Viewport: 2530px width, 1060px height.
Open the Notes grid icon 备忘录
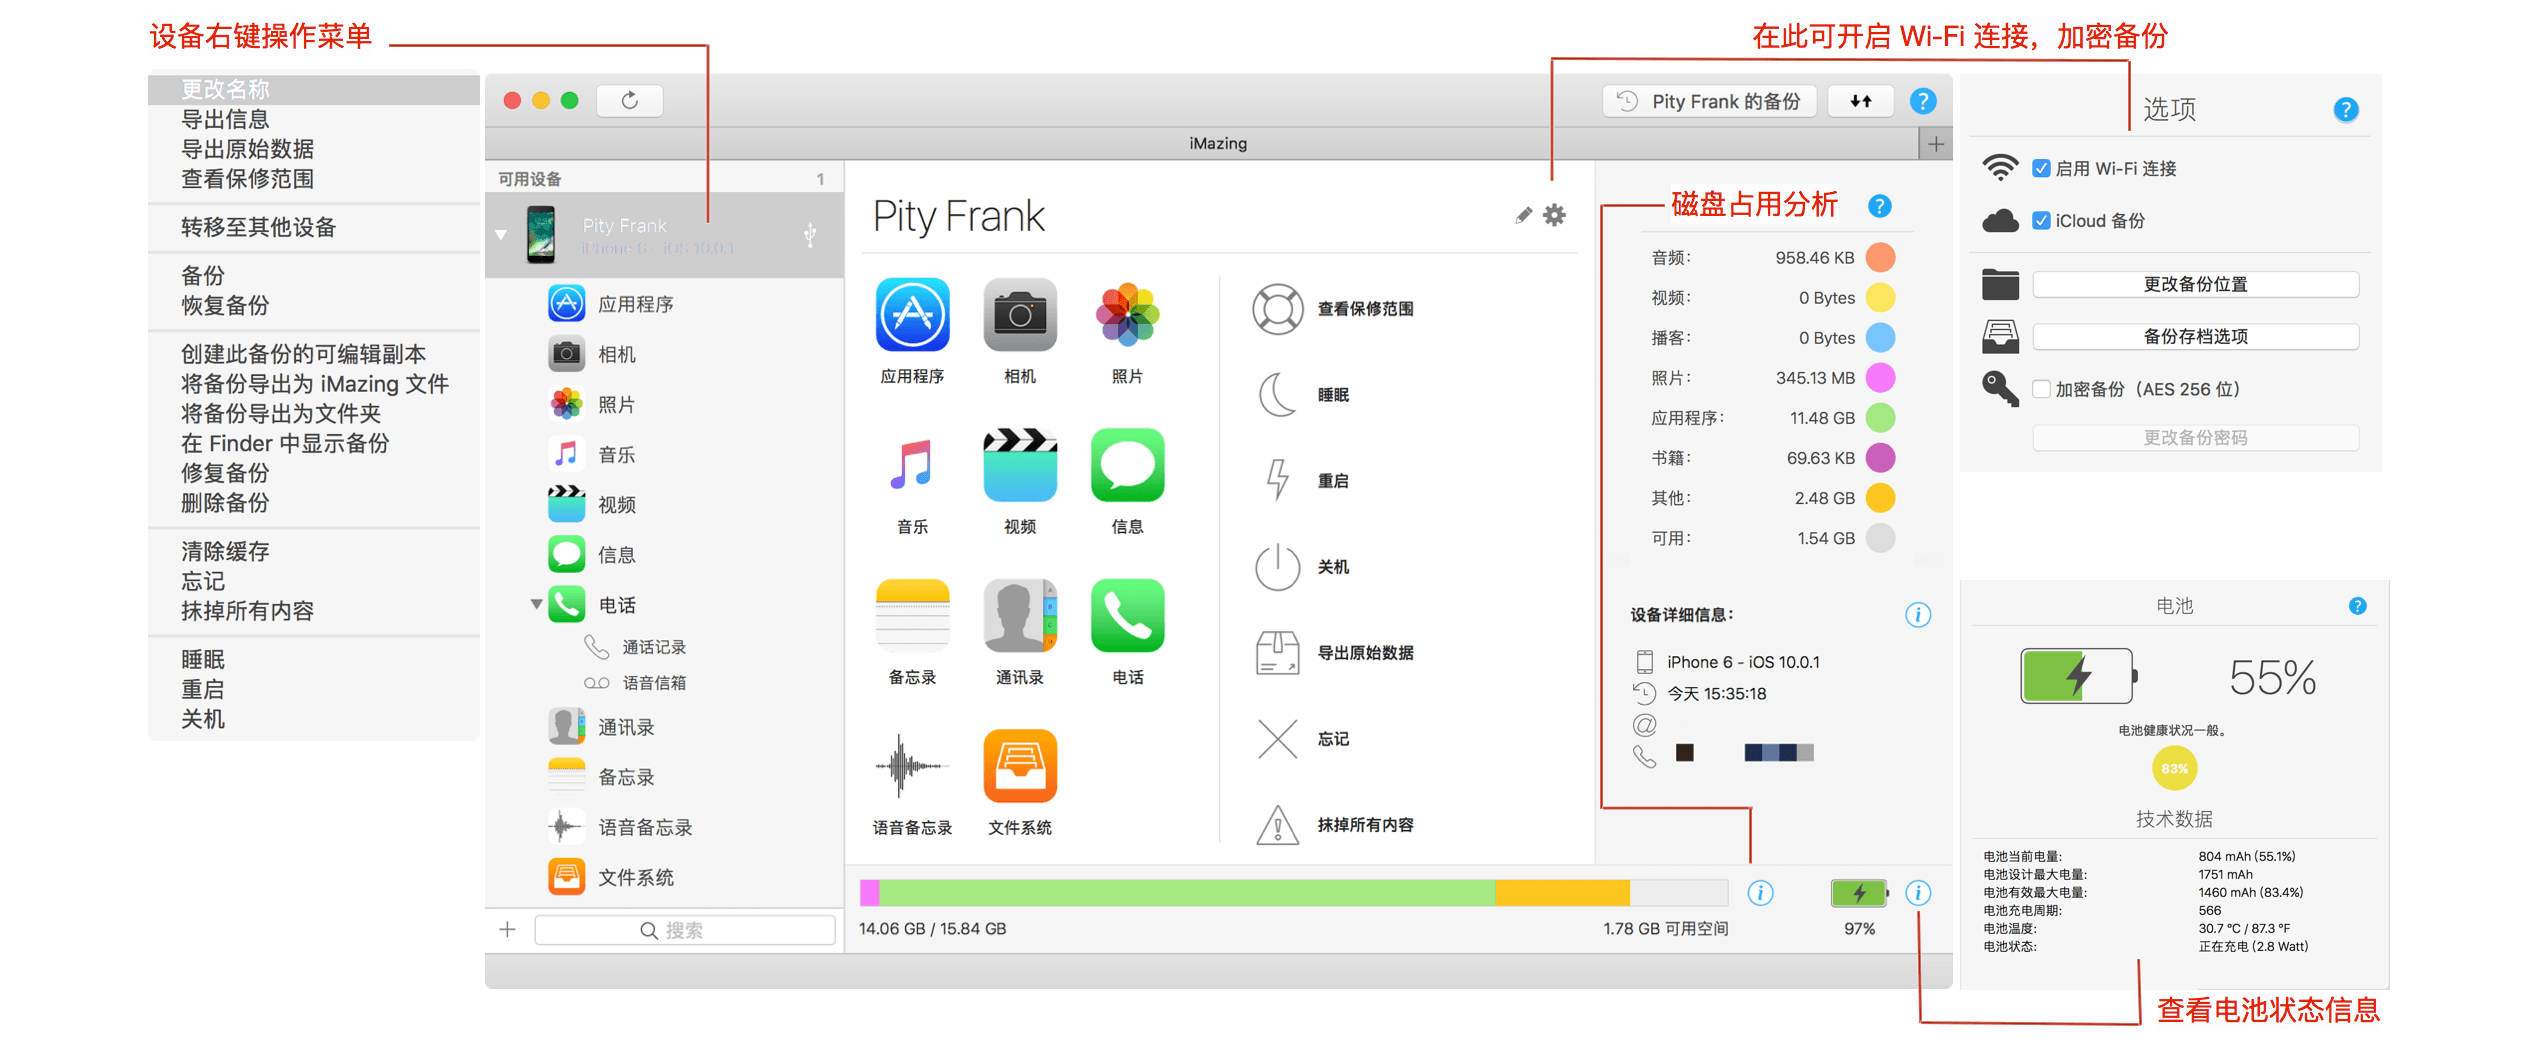coord(912,615)
